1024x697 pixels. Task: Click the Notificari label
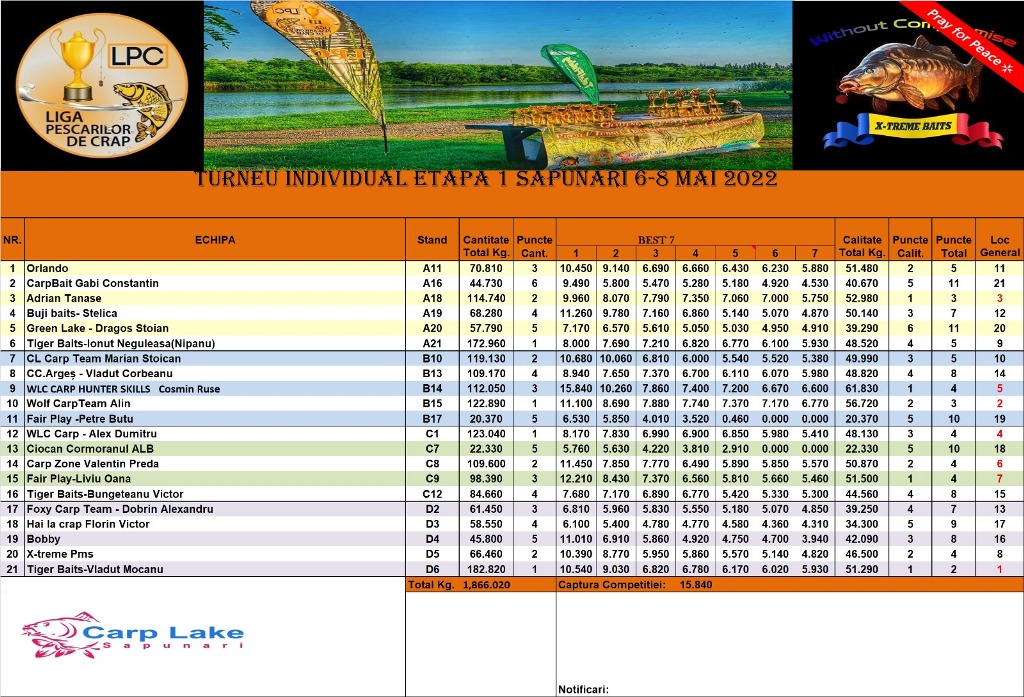[582, 688]
